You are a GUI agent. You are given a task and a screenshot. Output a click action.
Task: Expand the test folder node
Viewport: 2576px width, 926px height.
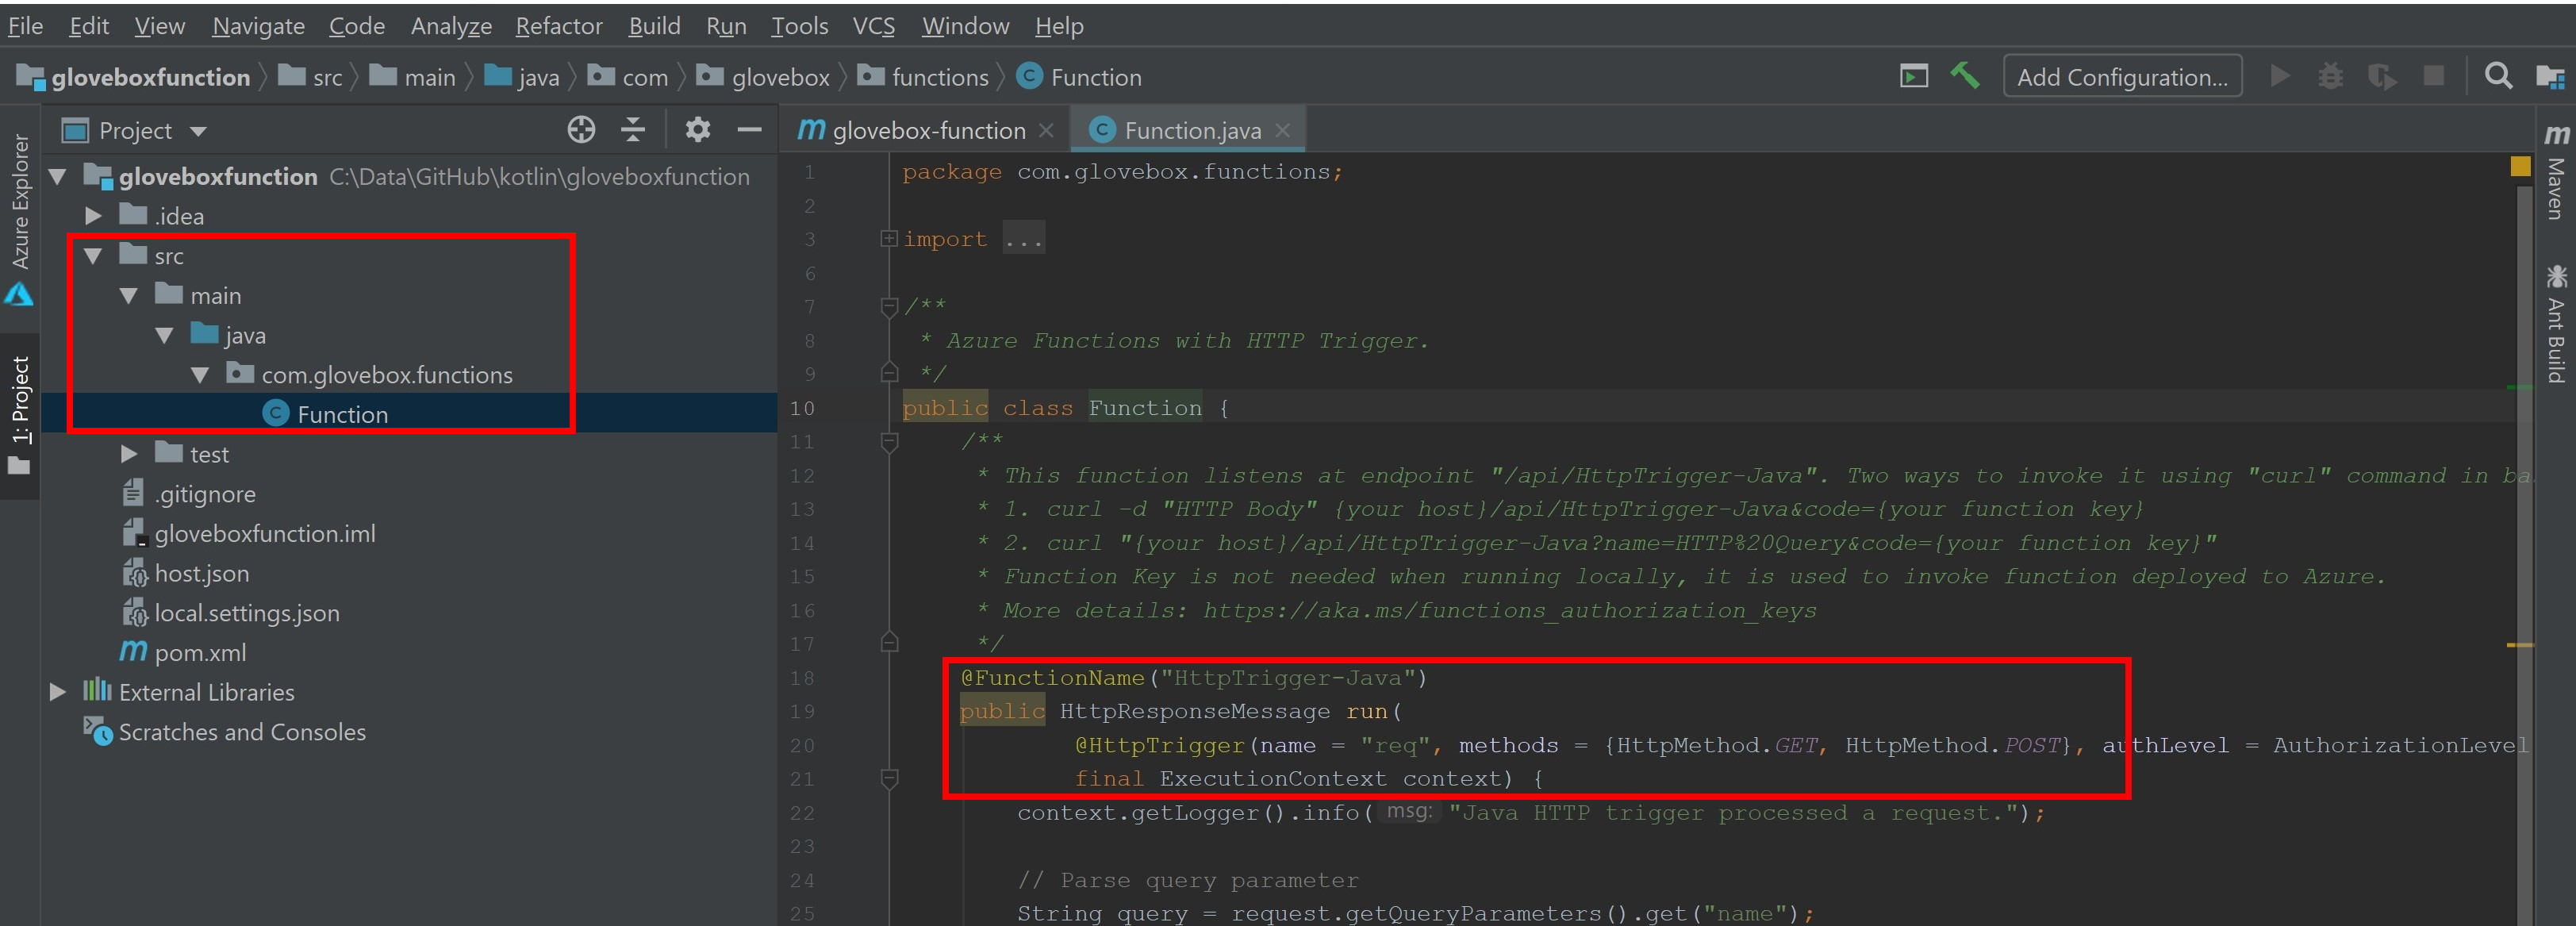129,454
